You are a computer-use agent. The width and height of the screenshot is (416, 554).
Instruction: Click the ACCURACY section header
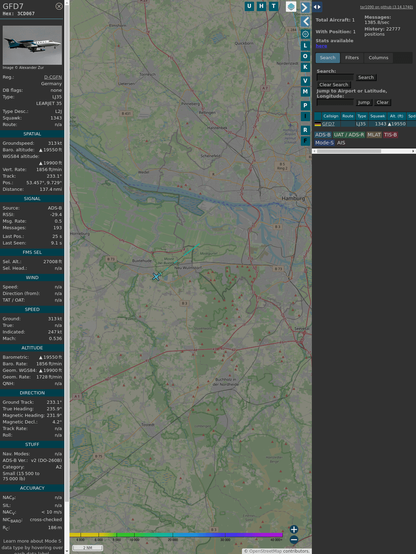point(32,488)
